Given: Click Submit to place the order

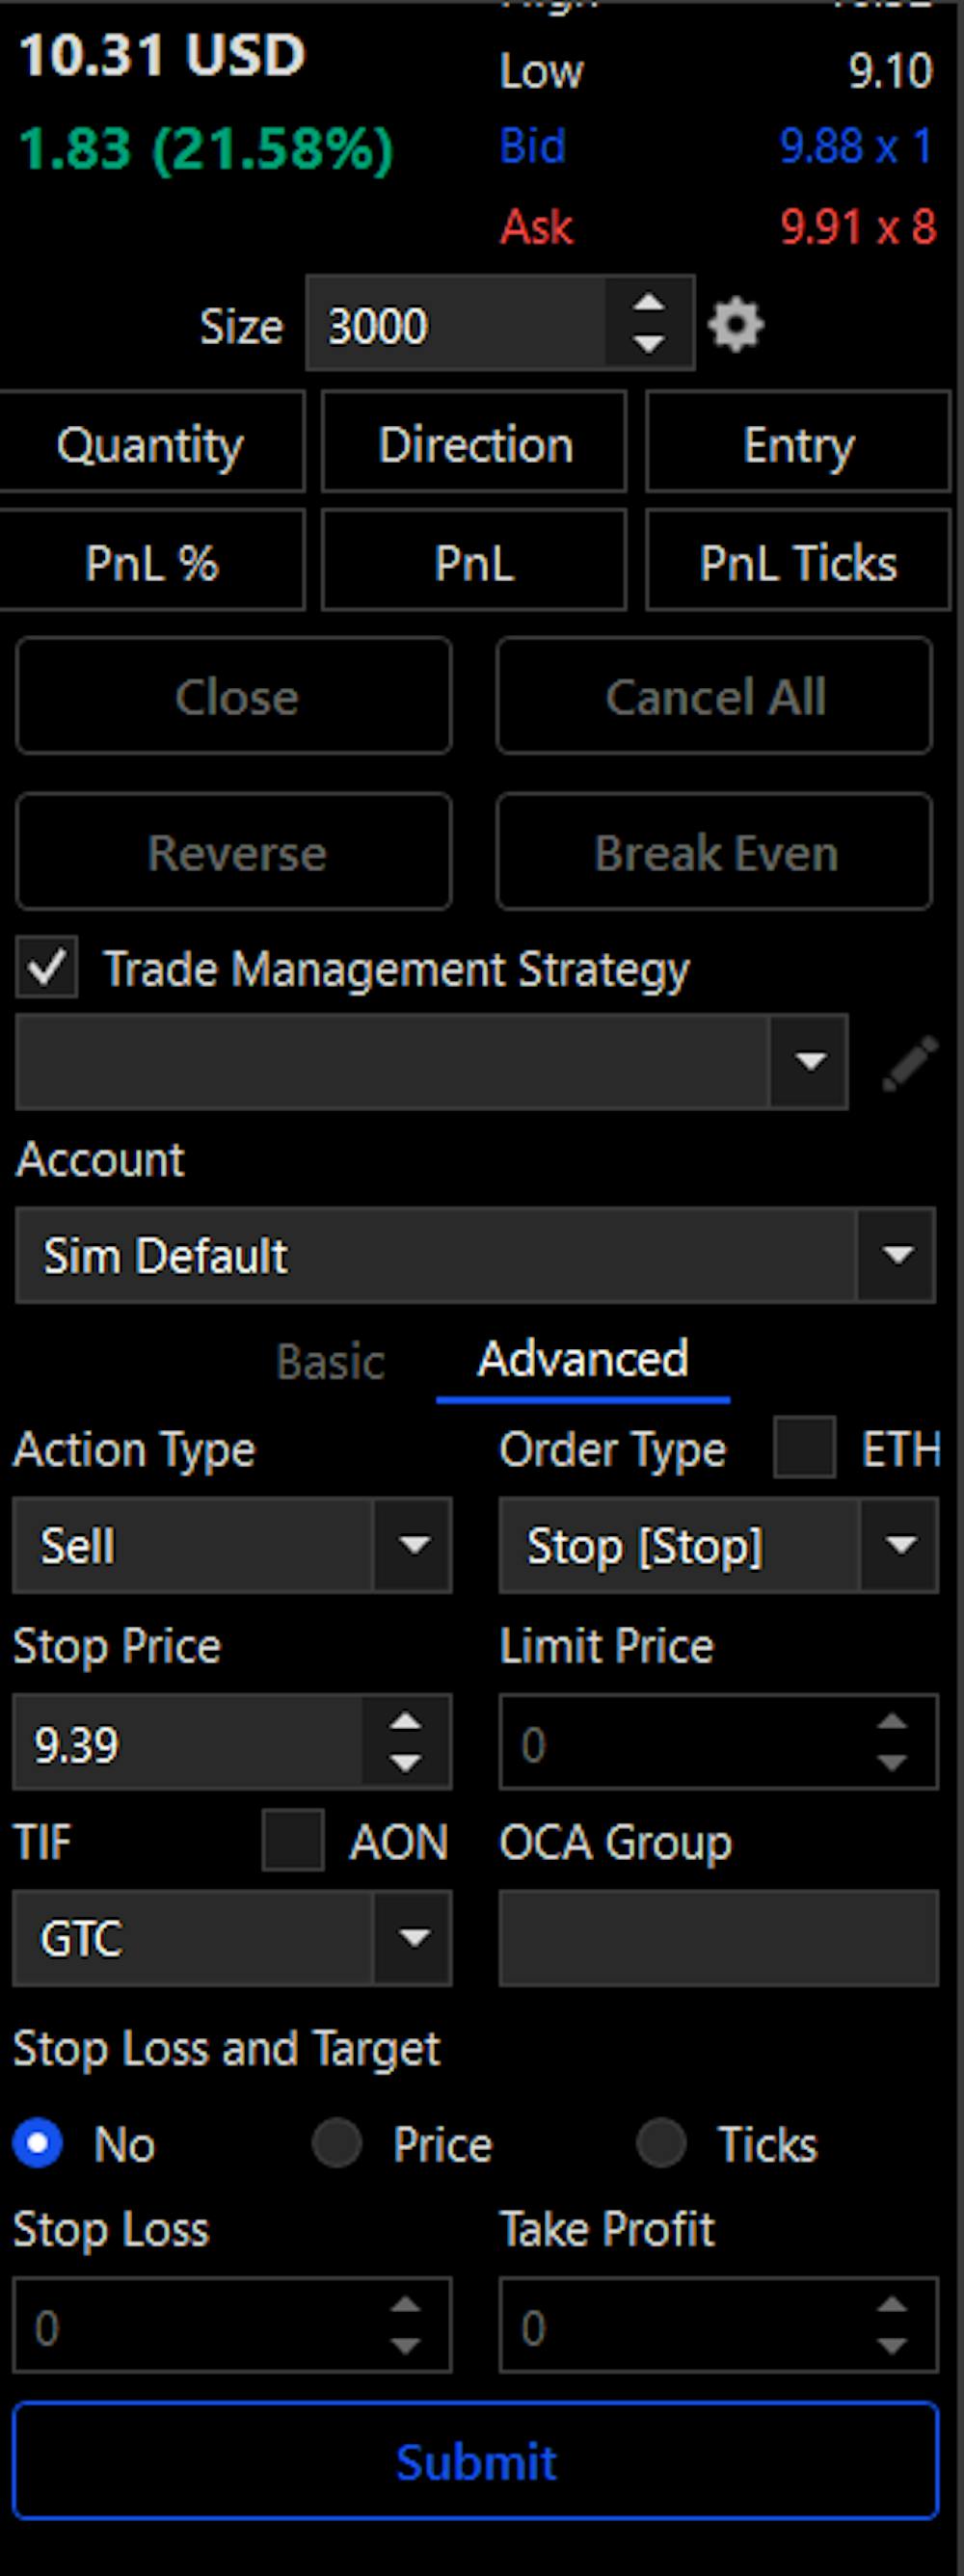Looking at the screenshot, I should tap(477, 2465).
